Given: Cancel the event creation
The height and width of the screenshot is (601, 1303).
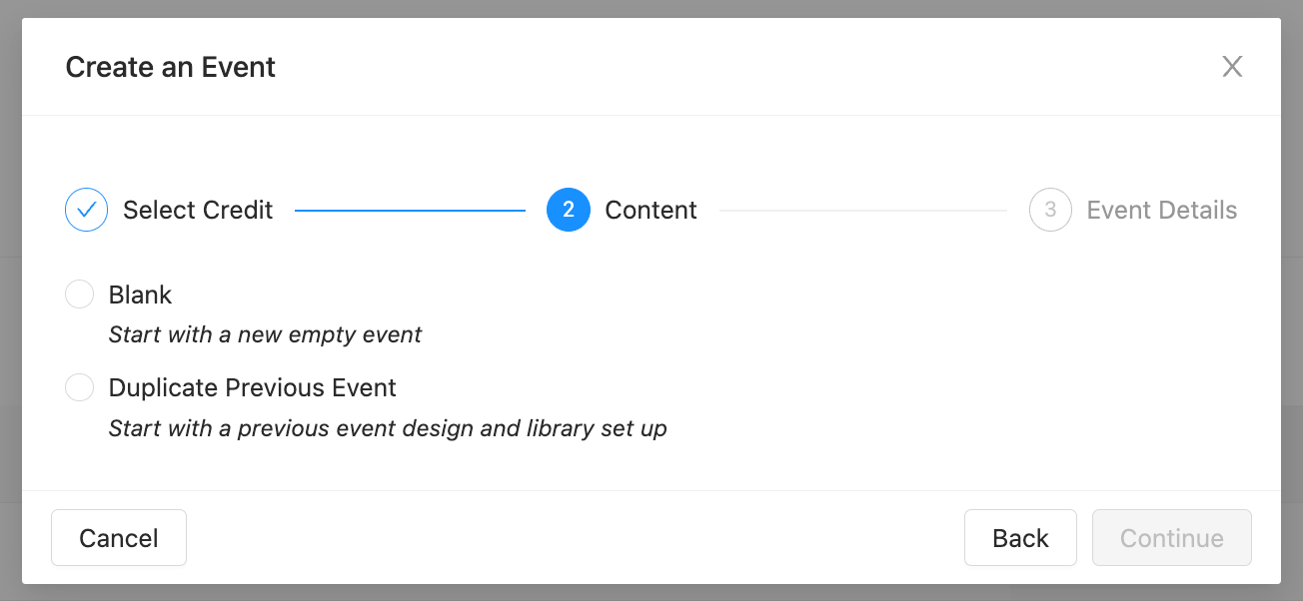Looking at the screenshot, I should pos(118,537).
